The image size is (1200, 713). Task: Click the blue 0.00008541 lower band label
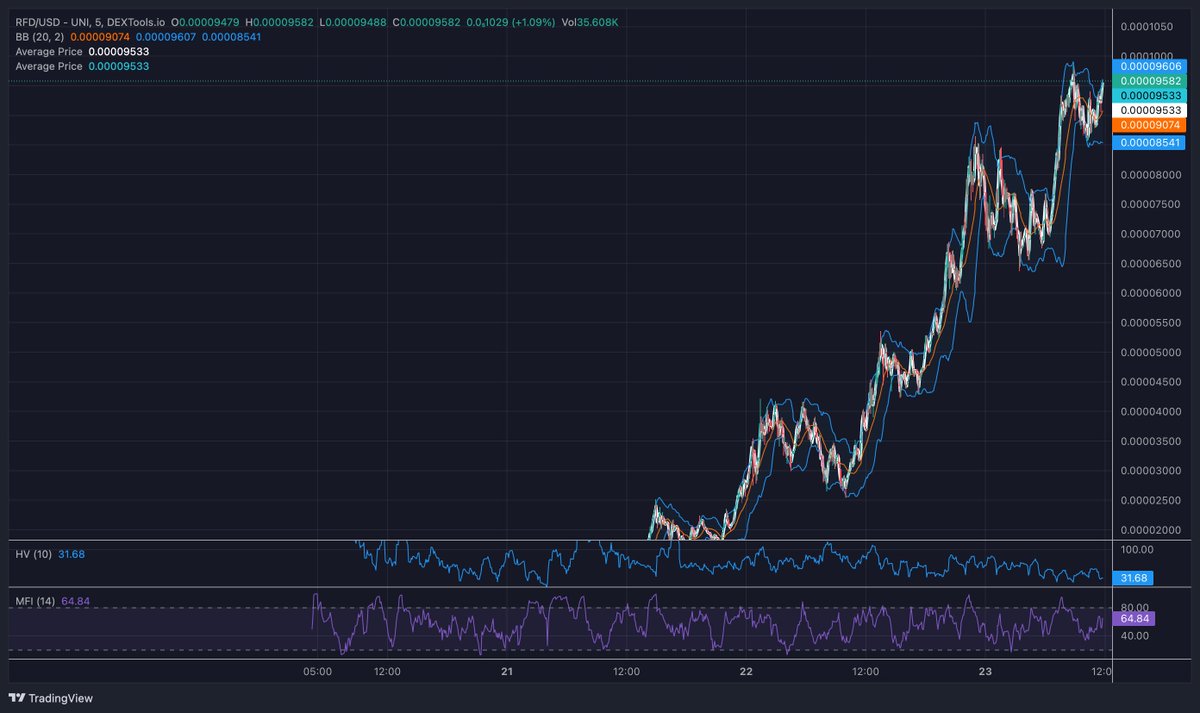tap(1150, 143)
